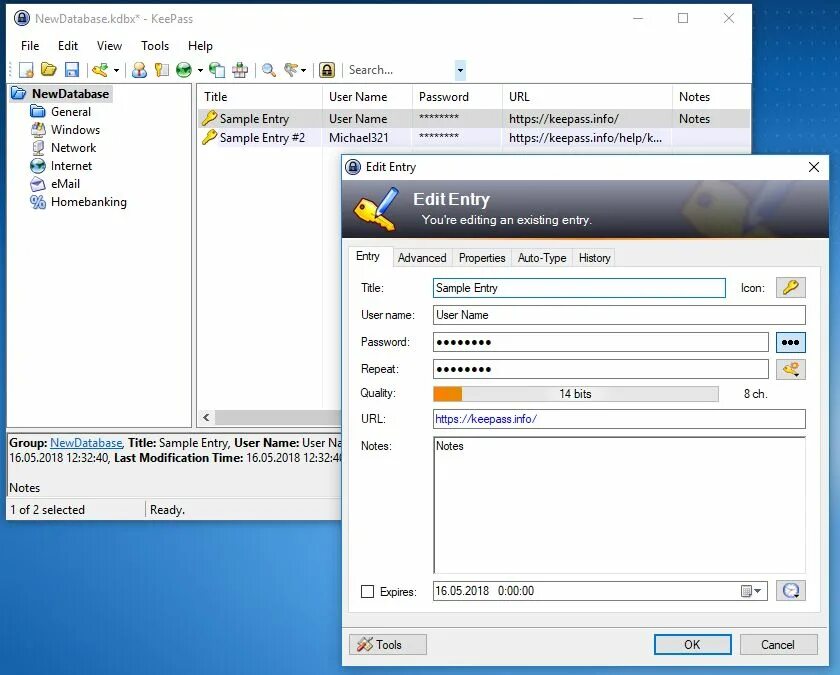
Task: Open the Edit menu
Action: (x=68, y=46)
